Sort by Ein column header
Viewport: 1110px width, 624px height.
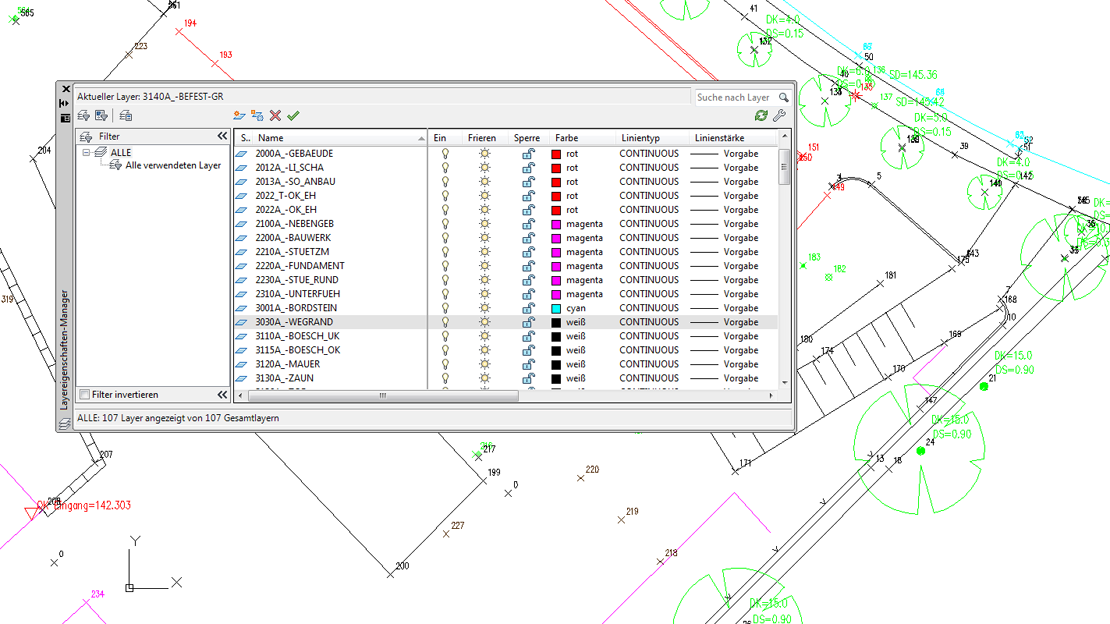click(445, 138)
